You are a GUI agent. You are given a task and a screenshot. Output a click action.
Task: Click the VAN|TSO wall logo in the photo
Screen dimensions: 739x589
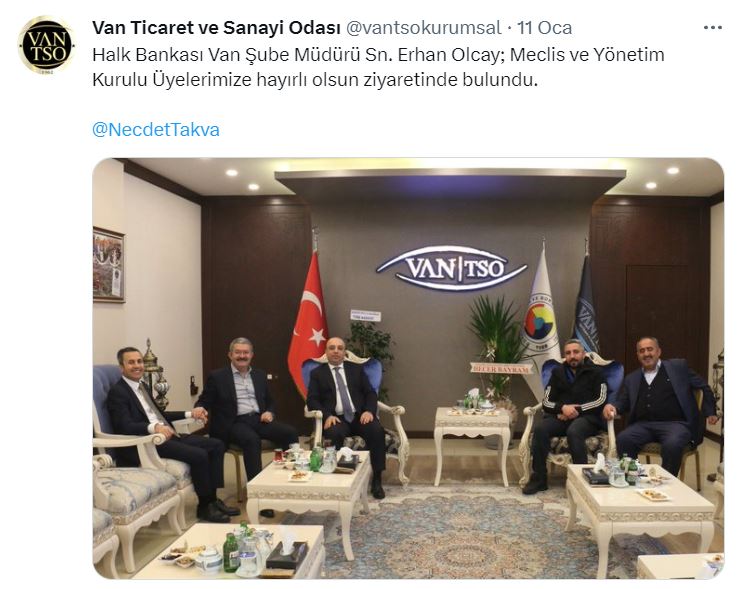coord(452,268)
